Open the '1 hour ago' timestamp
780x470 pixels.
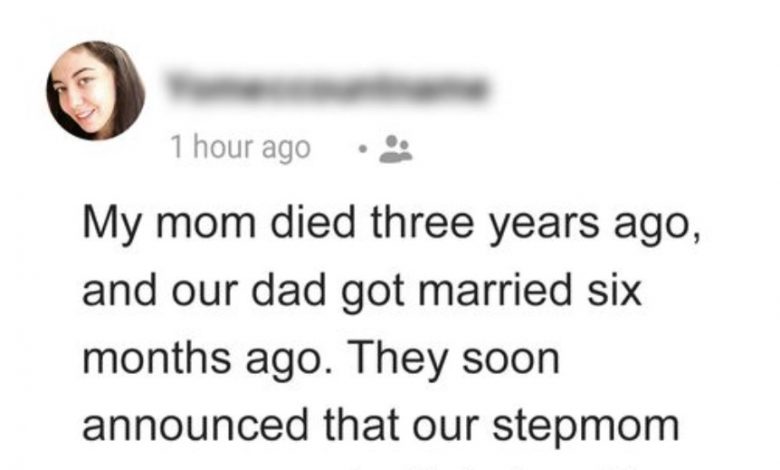(240, 148)
